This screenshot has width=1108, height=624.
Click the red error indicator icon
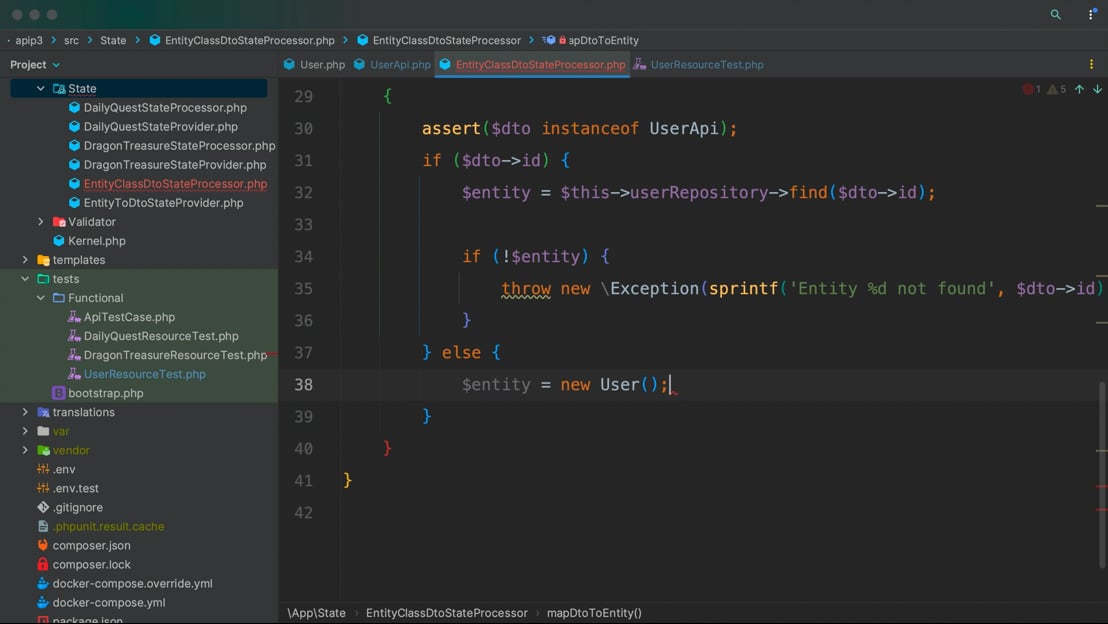coord(1027,89)
